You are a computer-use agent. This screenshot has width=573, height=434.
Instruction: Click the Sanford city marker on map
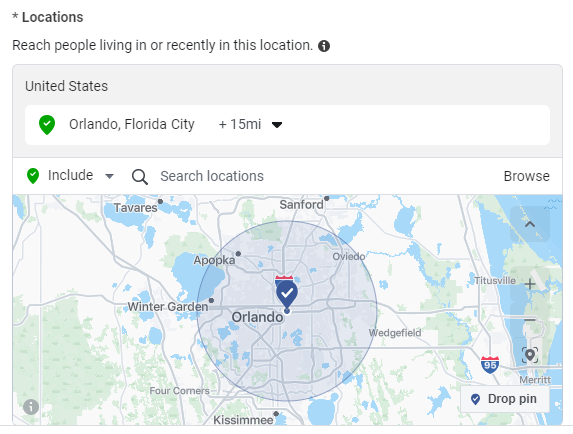click(x=327, y=198)
